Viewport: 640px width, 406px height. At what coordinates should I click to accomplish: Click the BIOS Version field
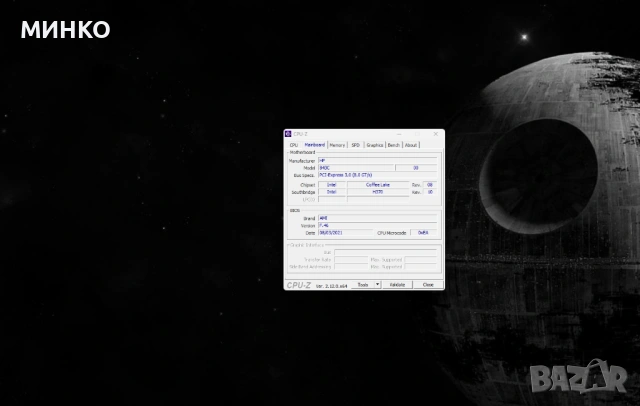click(x=378, y=225)
